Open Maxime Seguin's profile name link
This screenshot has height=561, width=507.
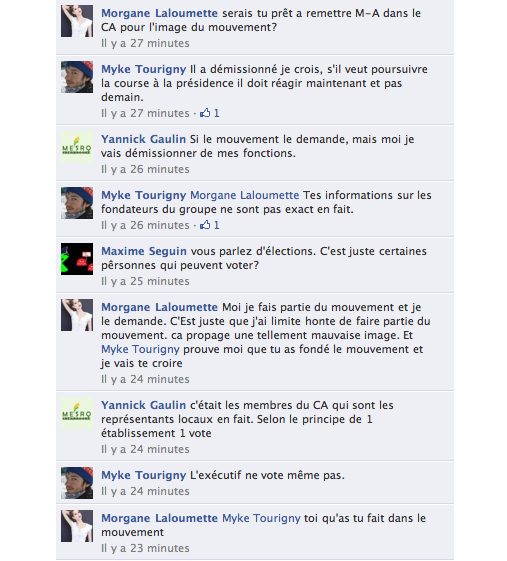[x=144, y=251]
